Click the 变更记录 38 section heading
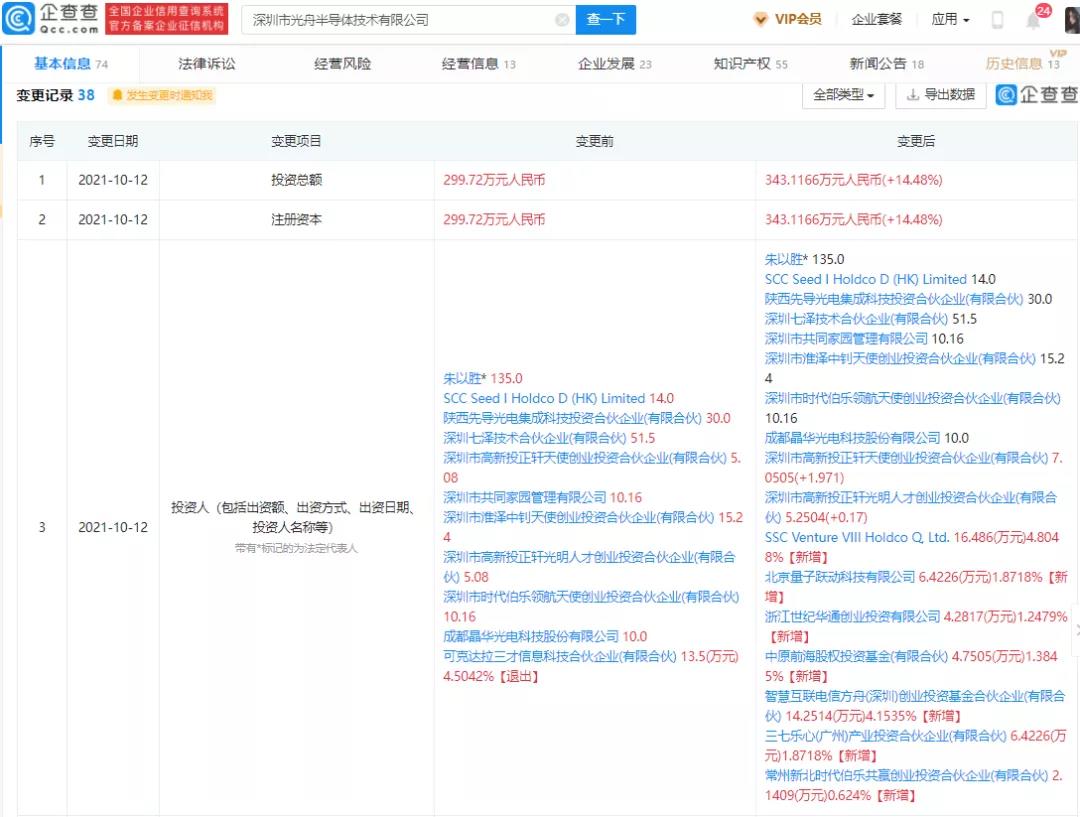1080x817 pixels. [x=55, y=95]
